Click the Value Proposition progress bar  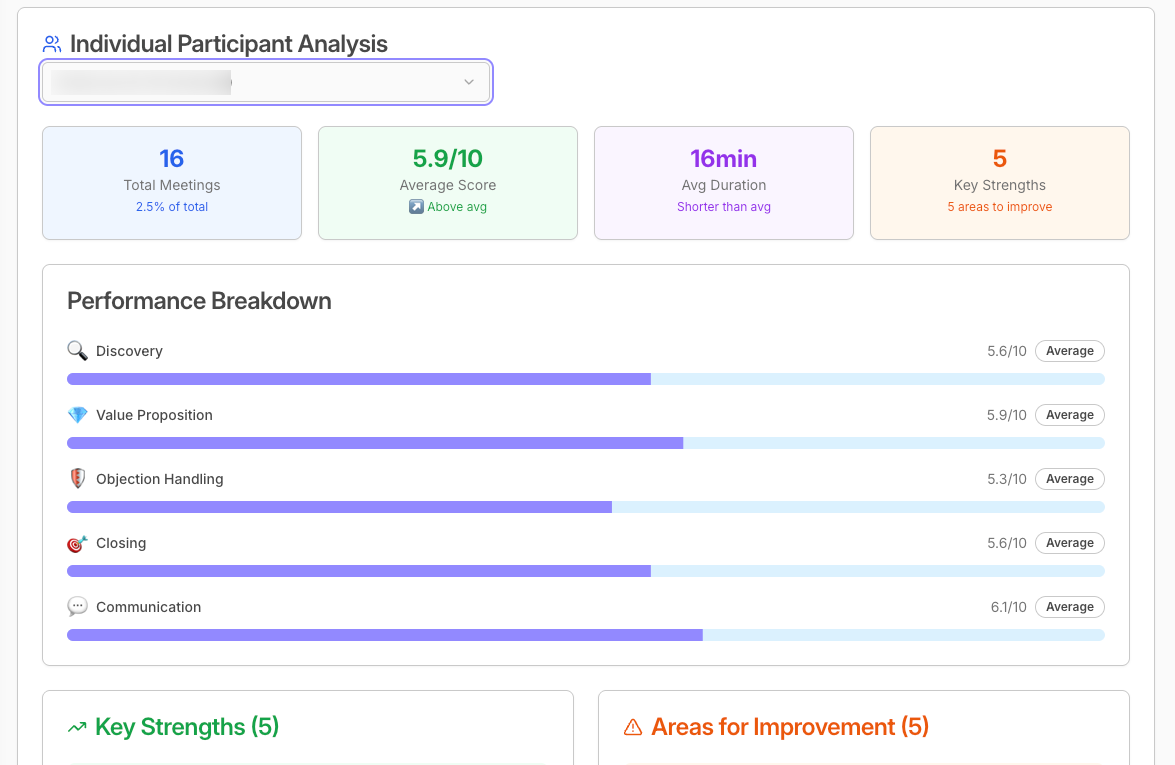coord(585,443)
